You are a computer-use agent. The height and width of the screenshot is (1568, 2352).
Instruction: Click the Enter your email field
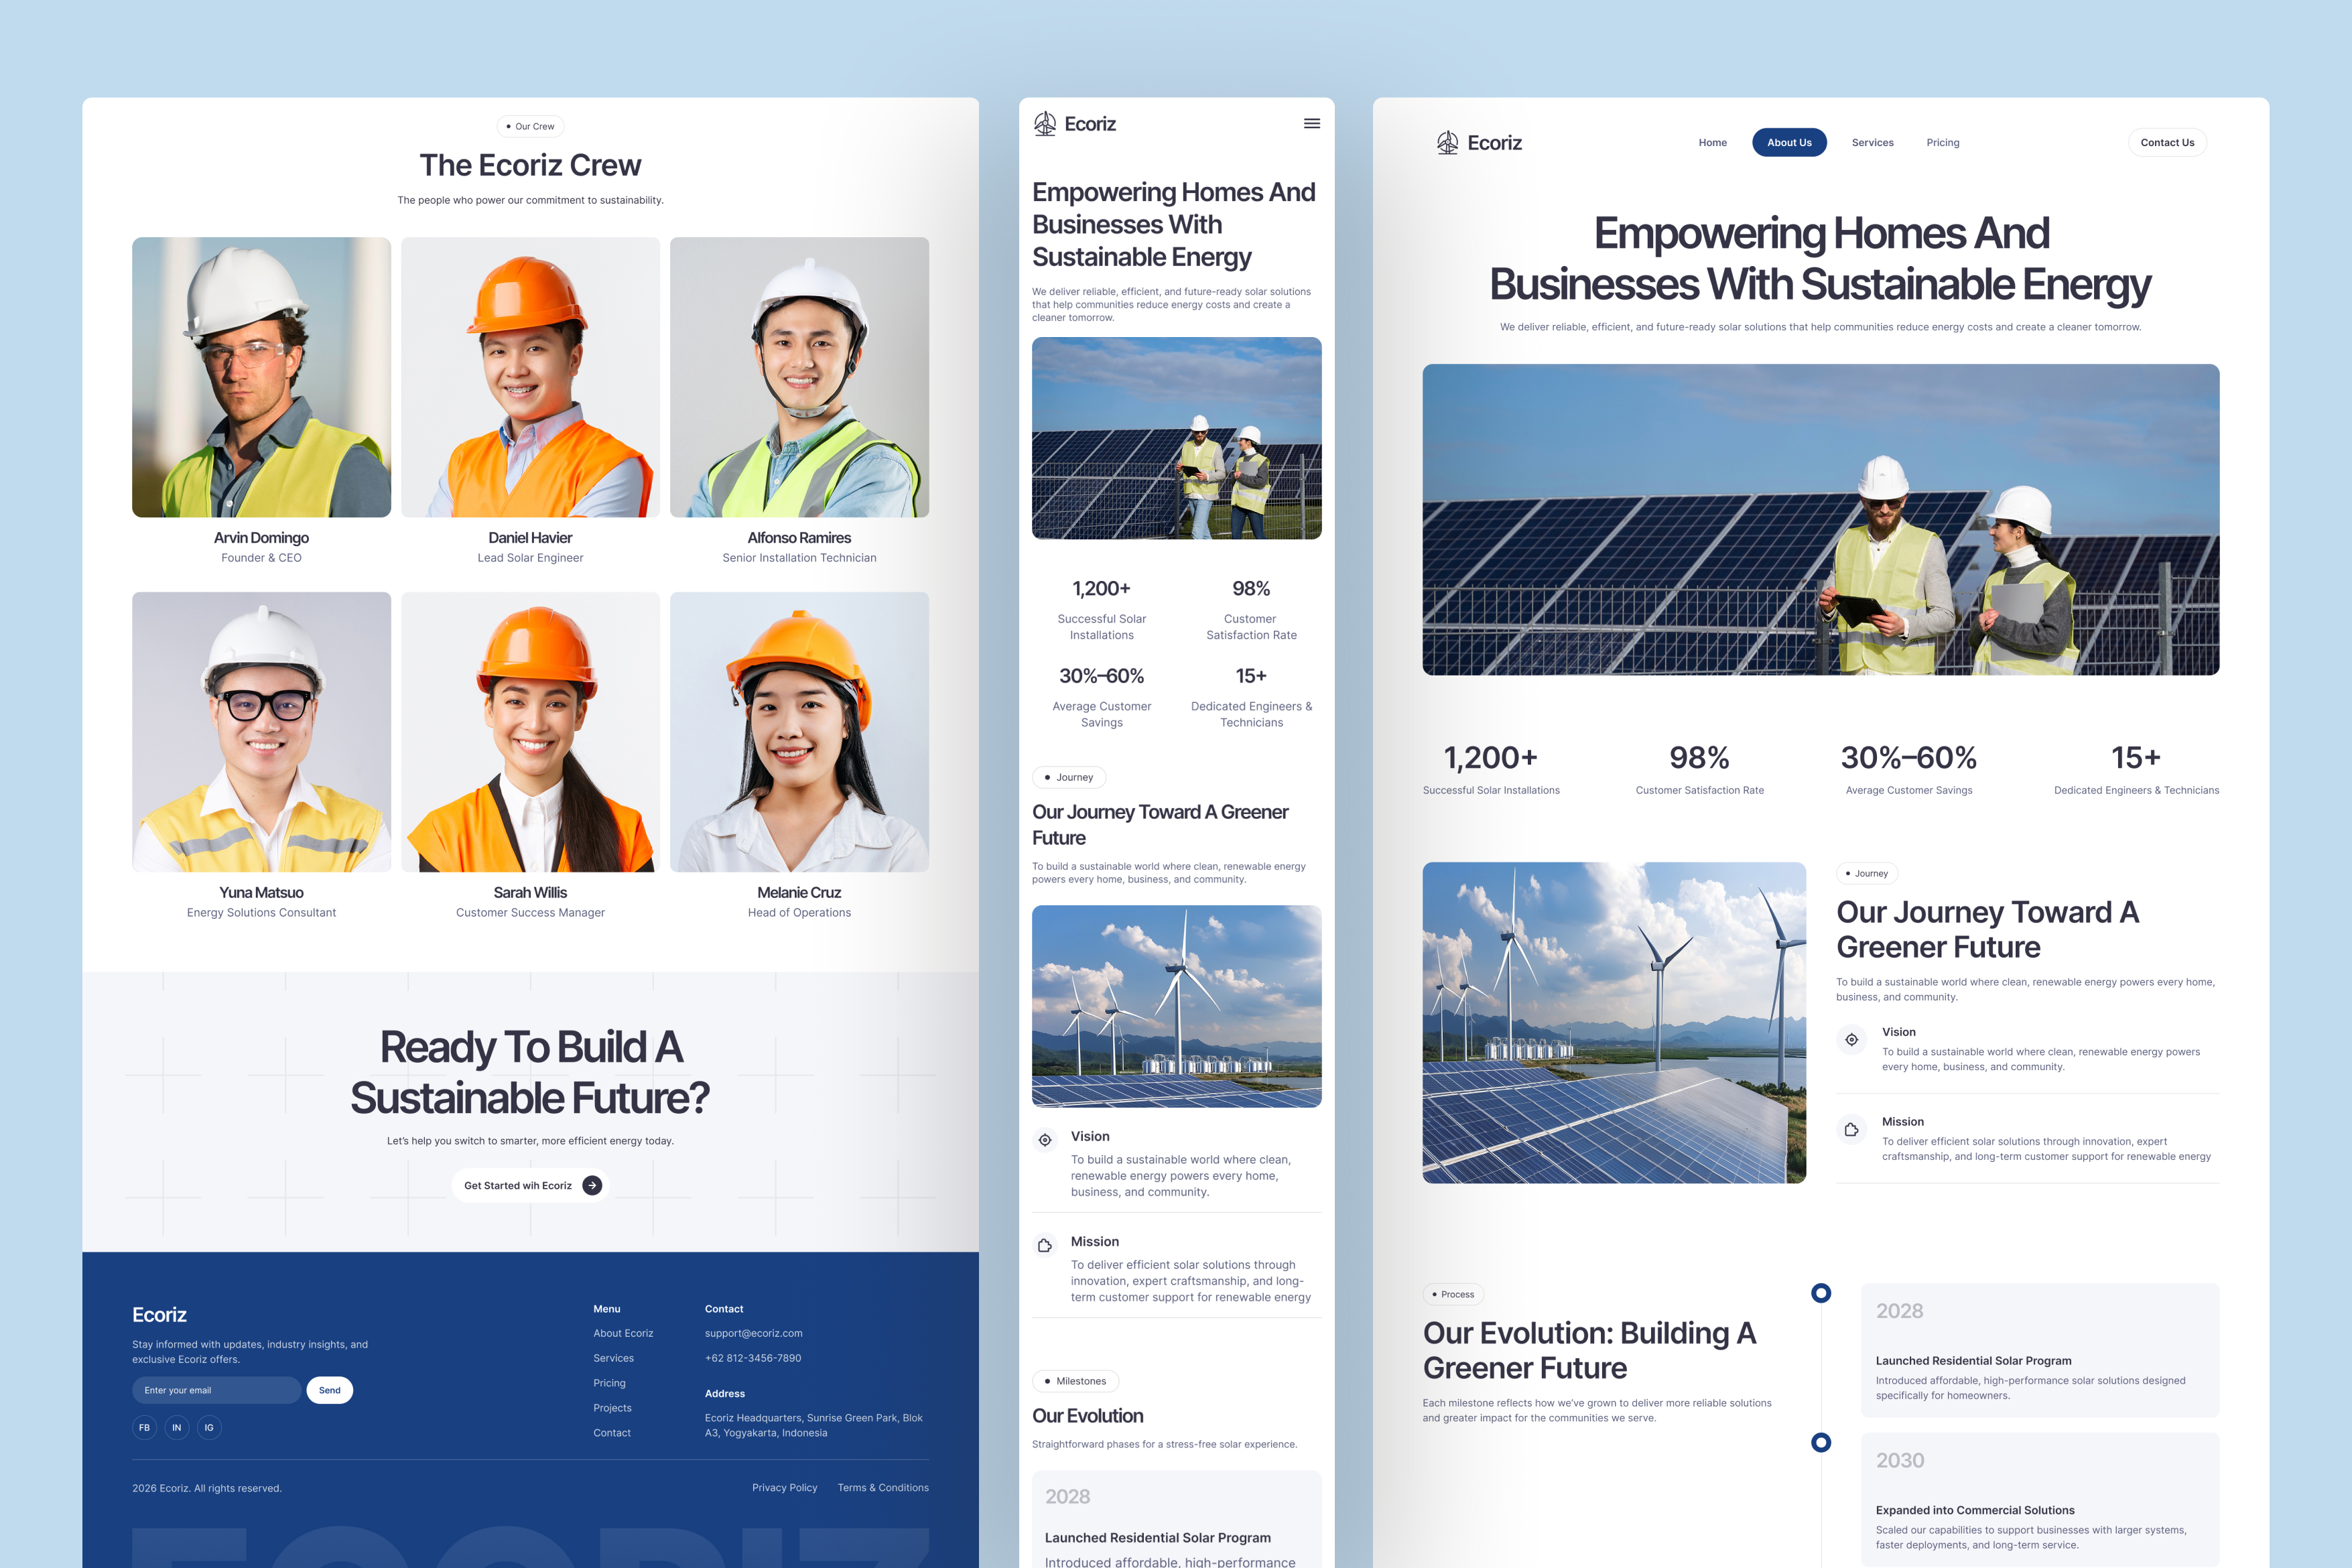(x=215, y=1390)
